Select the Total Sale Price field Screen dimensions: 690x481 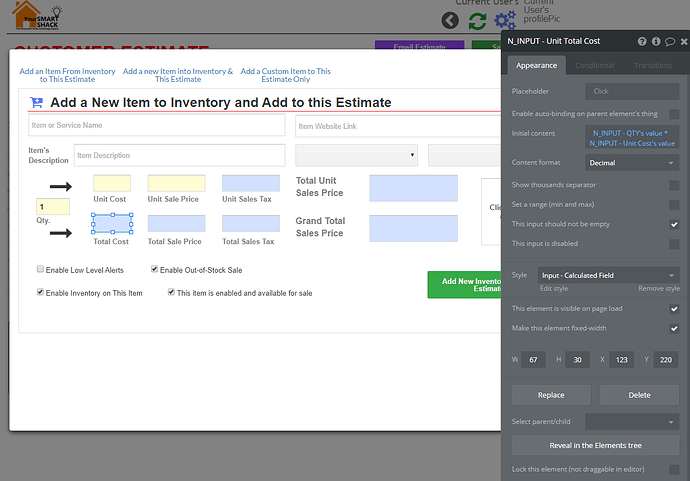[176, 224]
